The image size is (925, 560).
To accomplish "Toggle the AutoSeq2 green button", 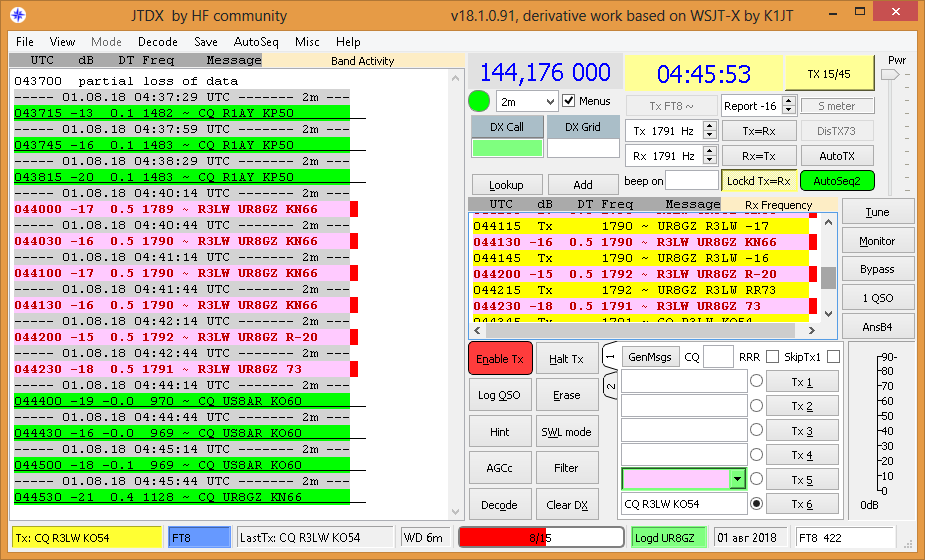I will click(836, 181).
